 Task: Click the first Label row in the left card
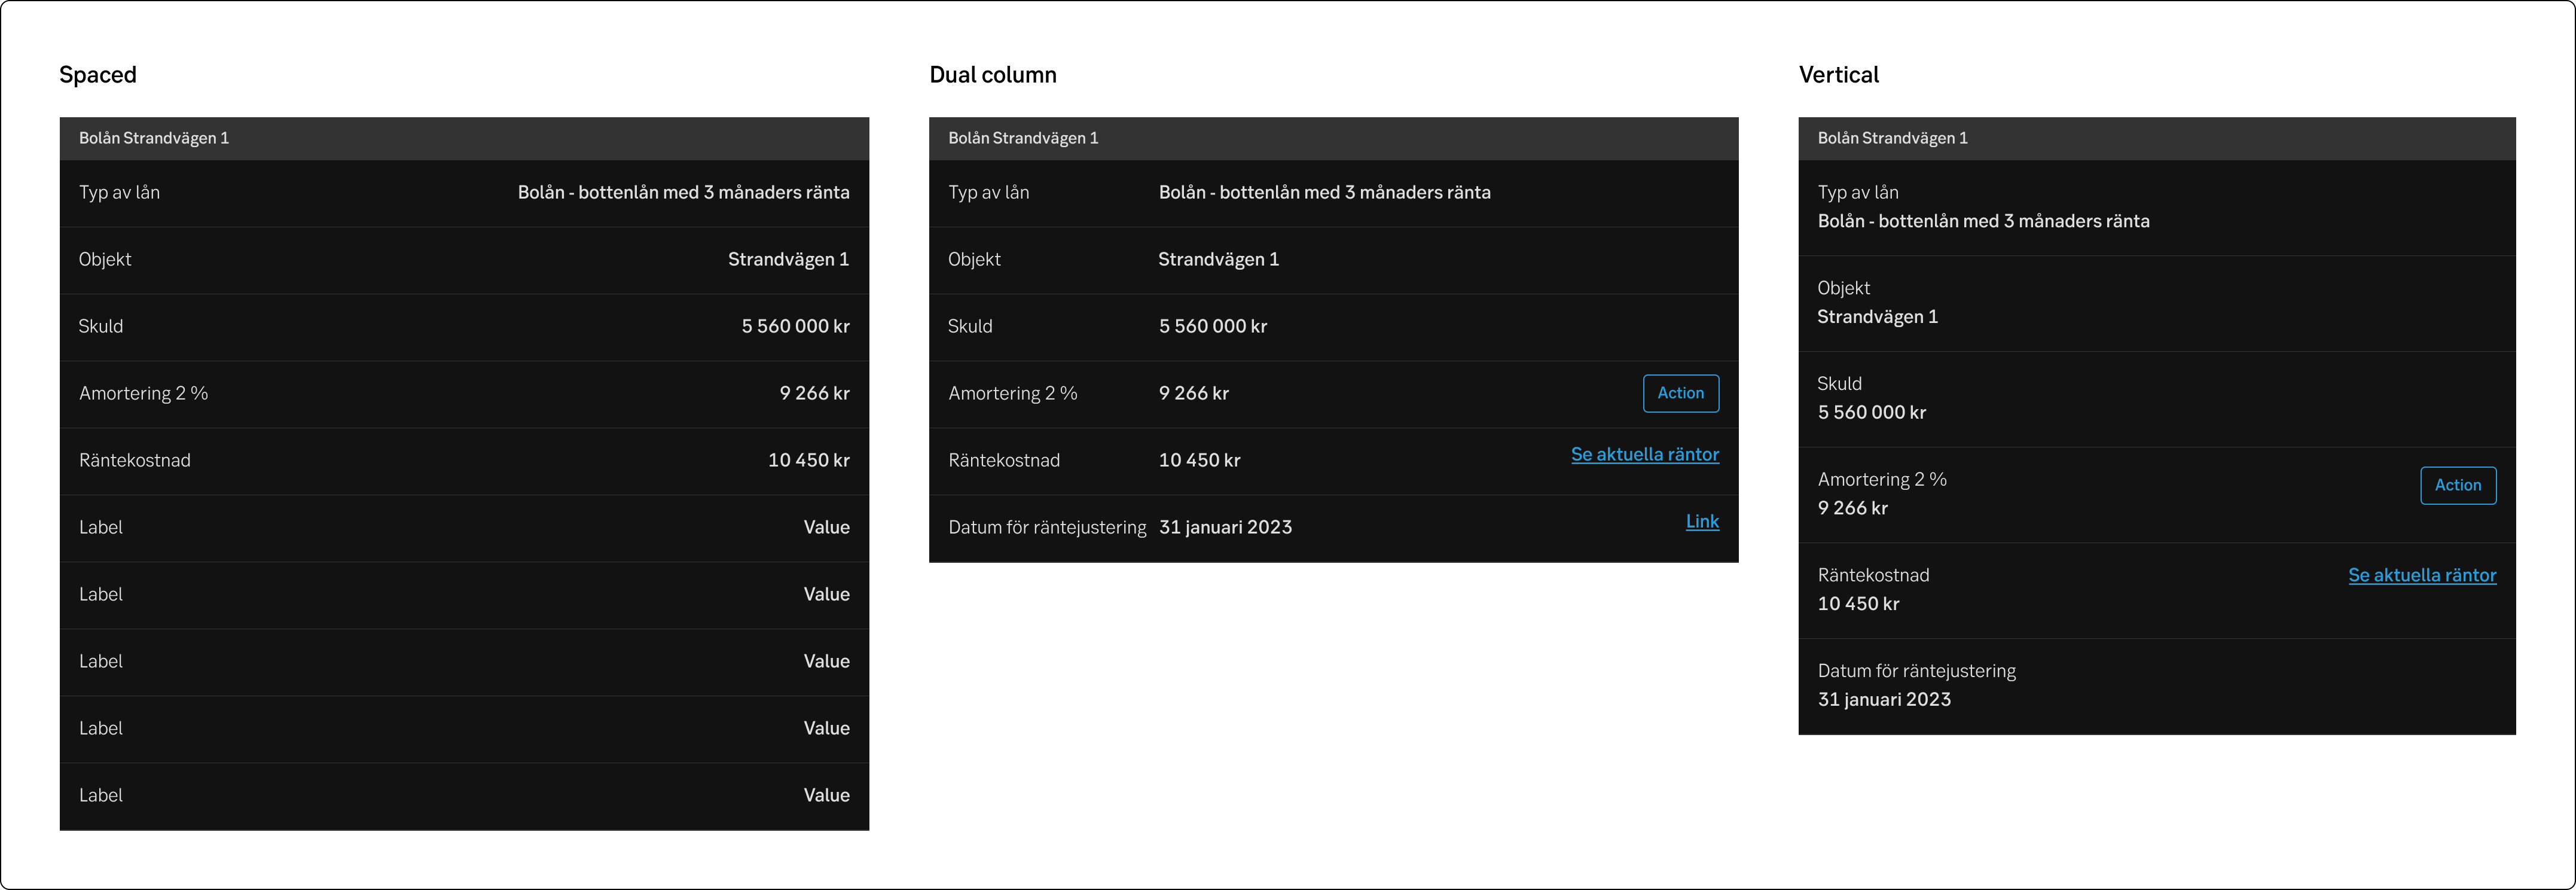coord(101,527)
